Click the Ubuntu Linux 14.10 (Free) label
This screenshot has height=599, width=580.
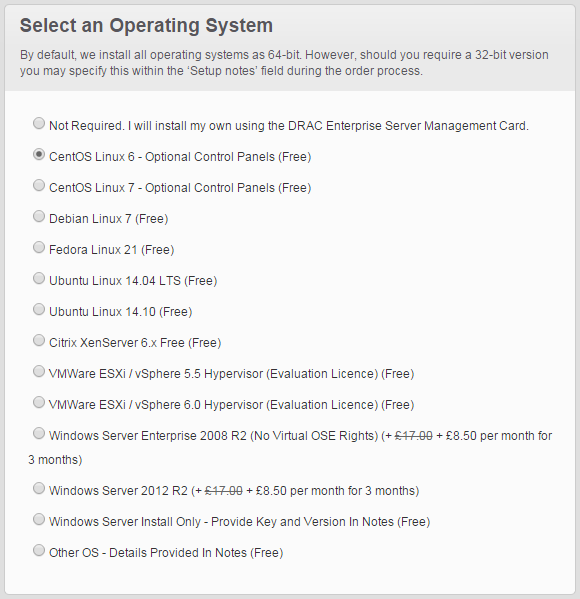click(121, 312)
